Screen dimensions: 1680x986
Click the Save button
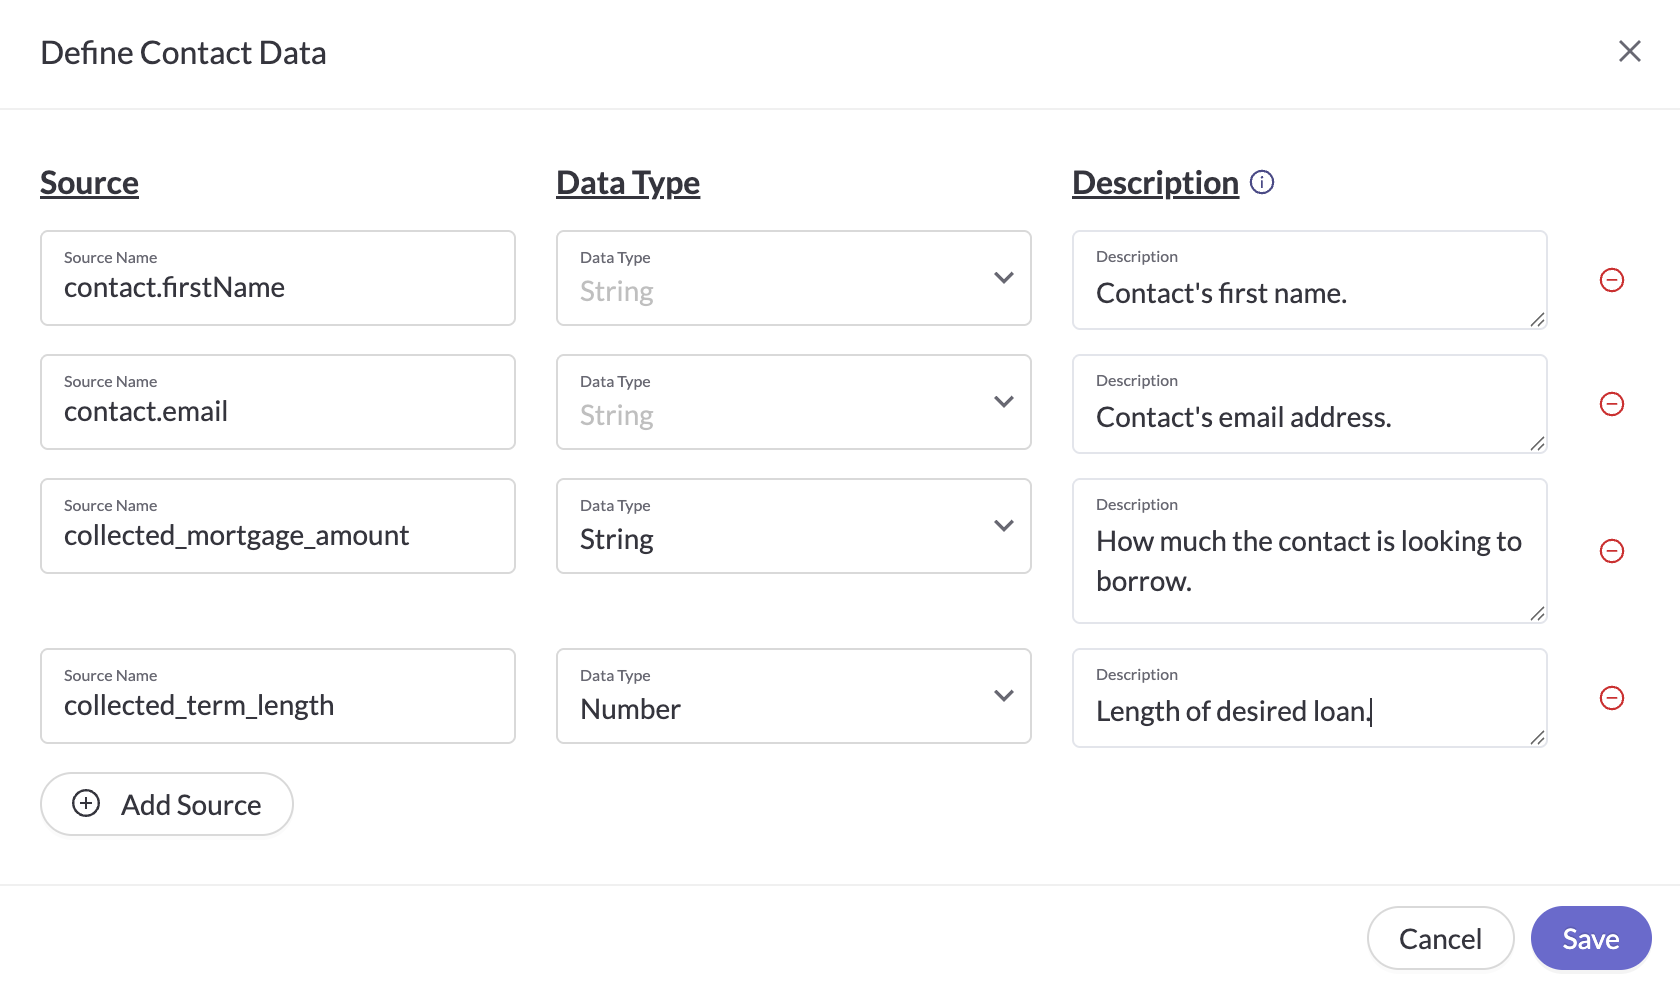(x=1590, y=938)
